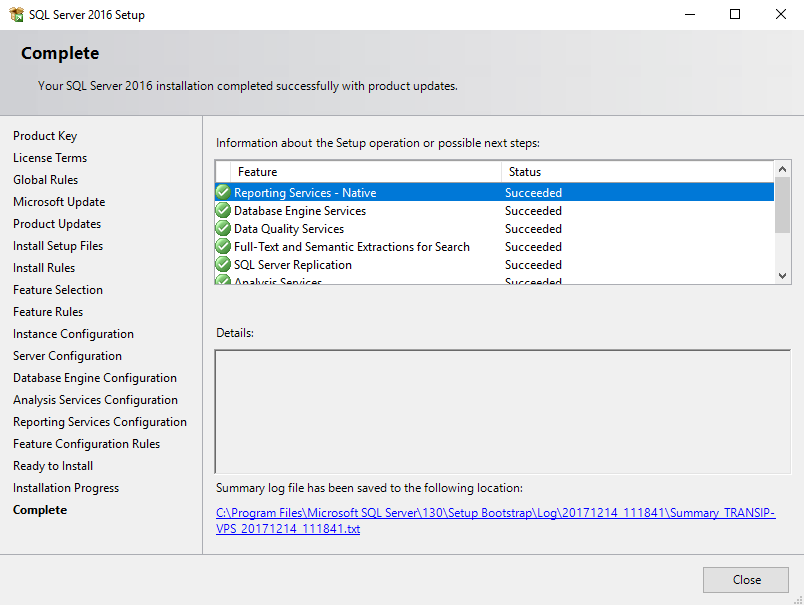Click the Close button at the bottom
This screenshot has width=804, height=605.
(x=746, y=580)
